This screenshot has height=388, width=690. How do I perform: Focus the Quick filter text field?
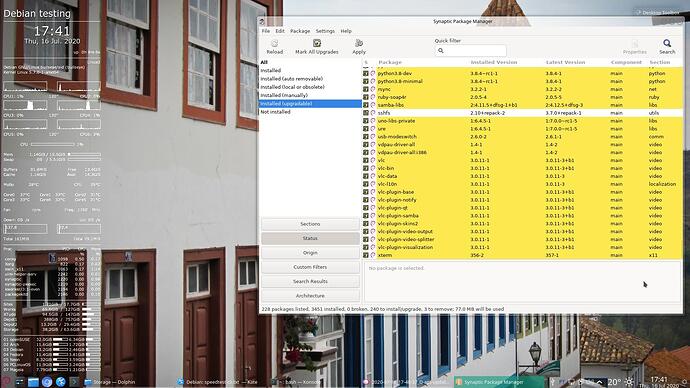(470, 51)
